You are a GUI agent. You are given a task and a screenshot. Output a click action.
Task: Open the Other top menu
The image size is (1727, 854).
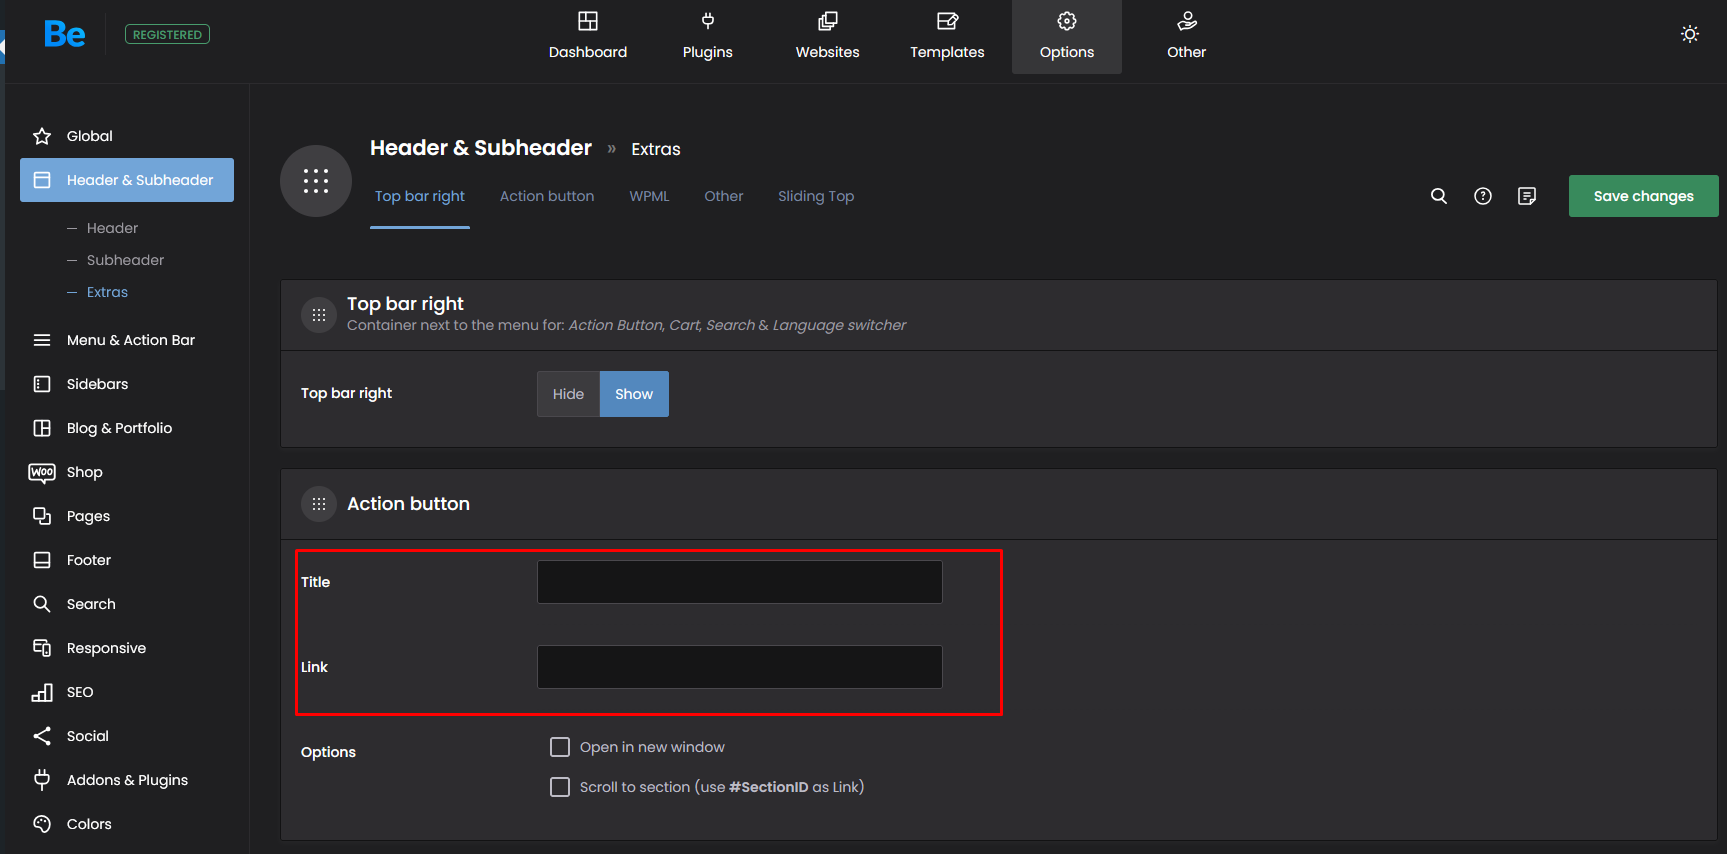1187,36
